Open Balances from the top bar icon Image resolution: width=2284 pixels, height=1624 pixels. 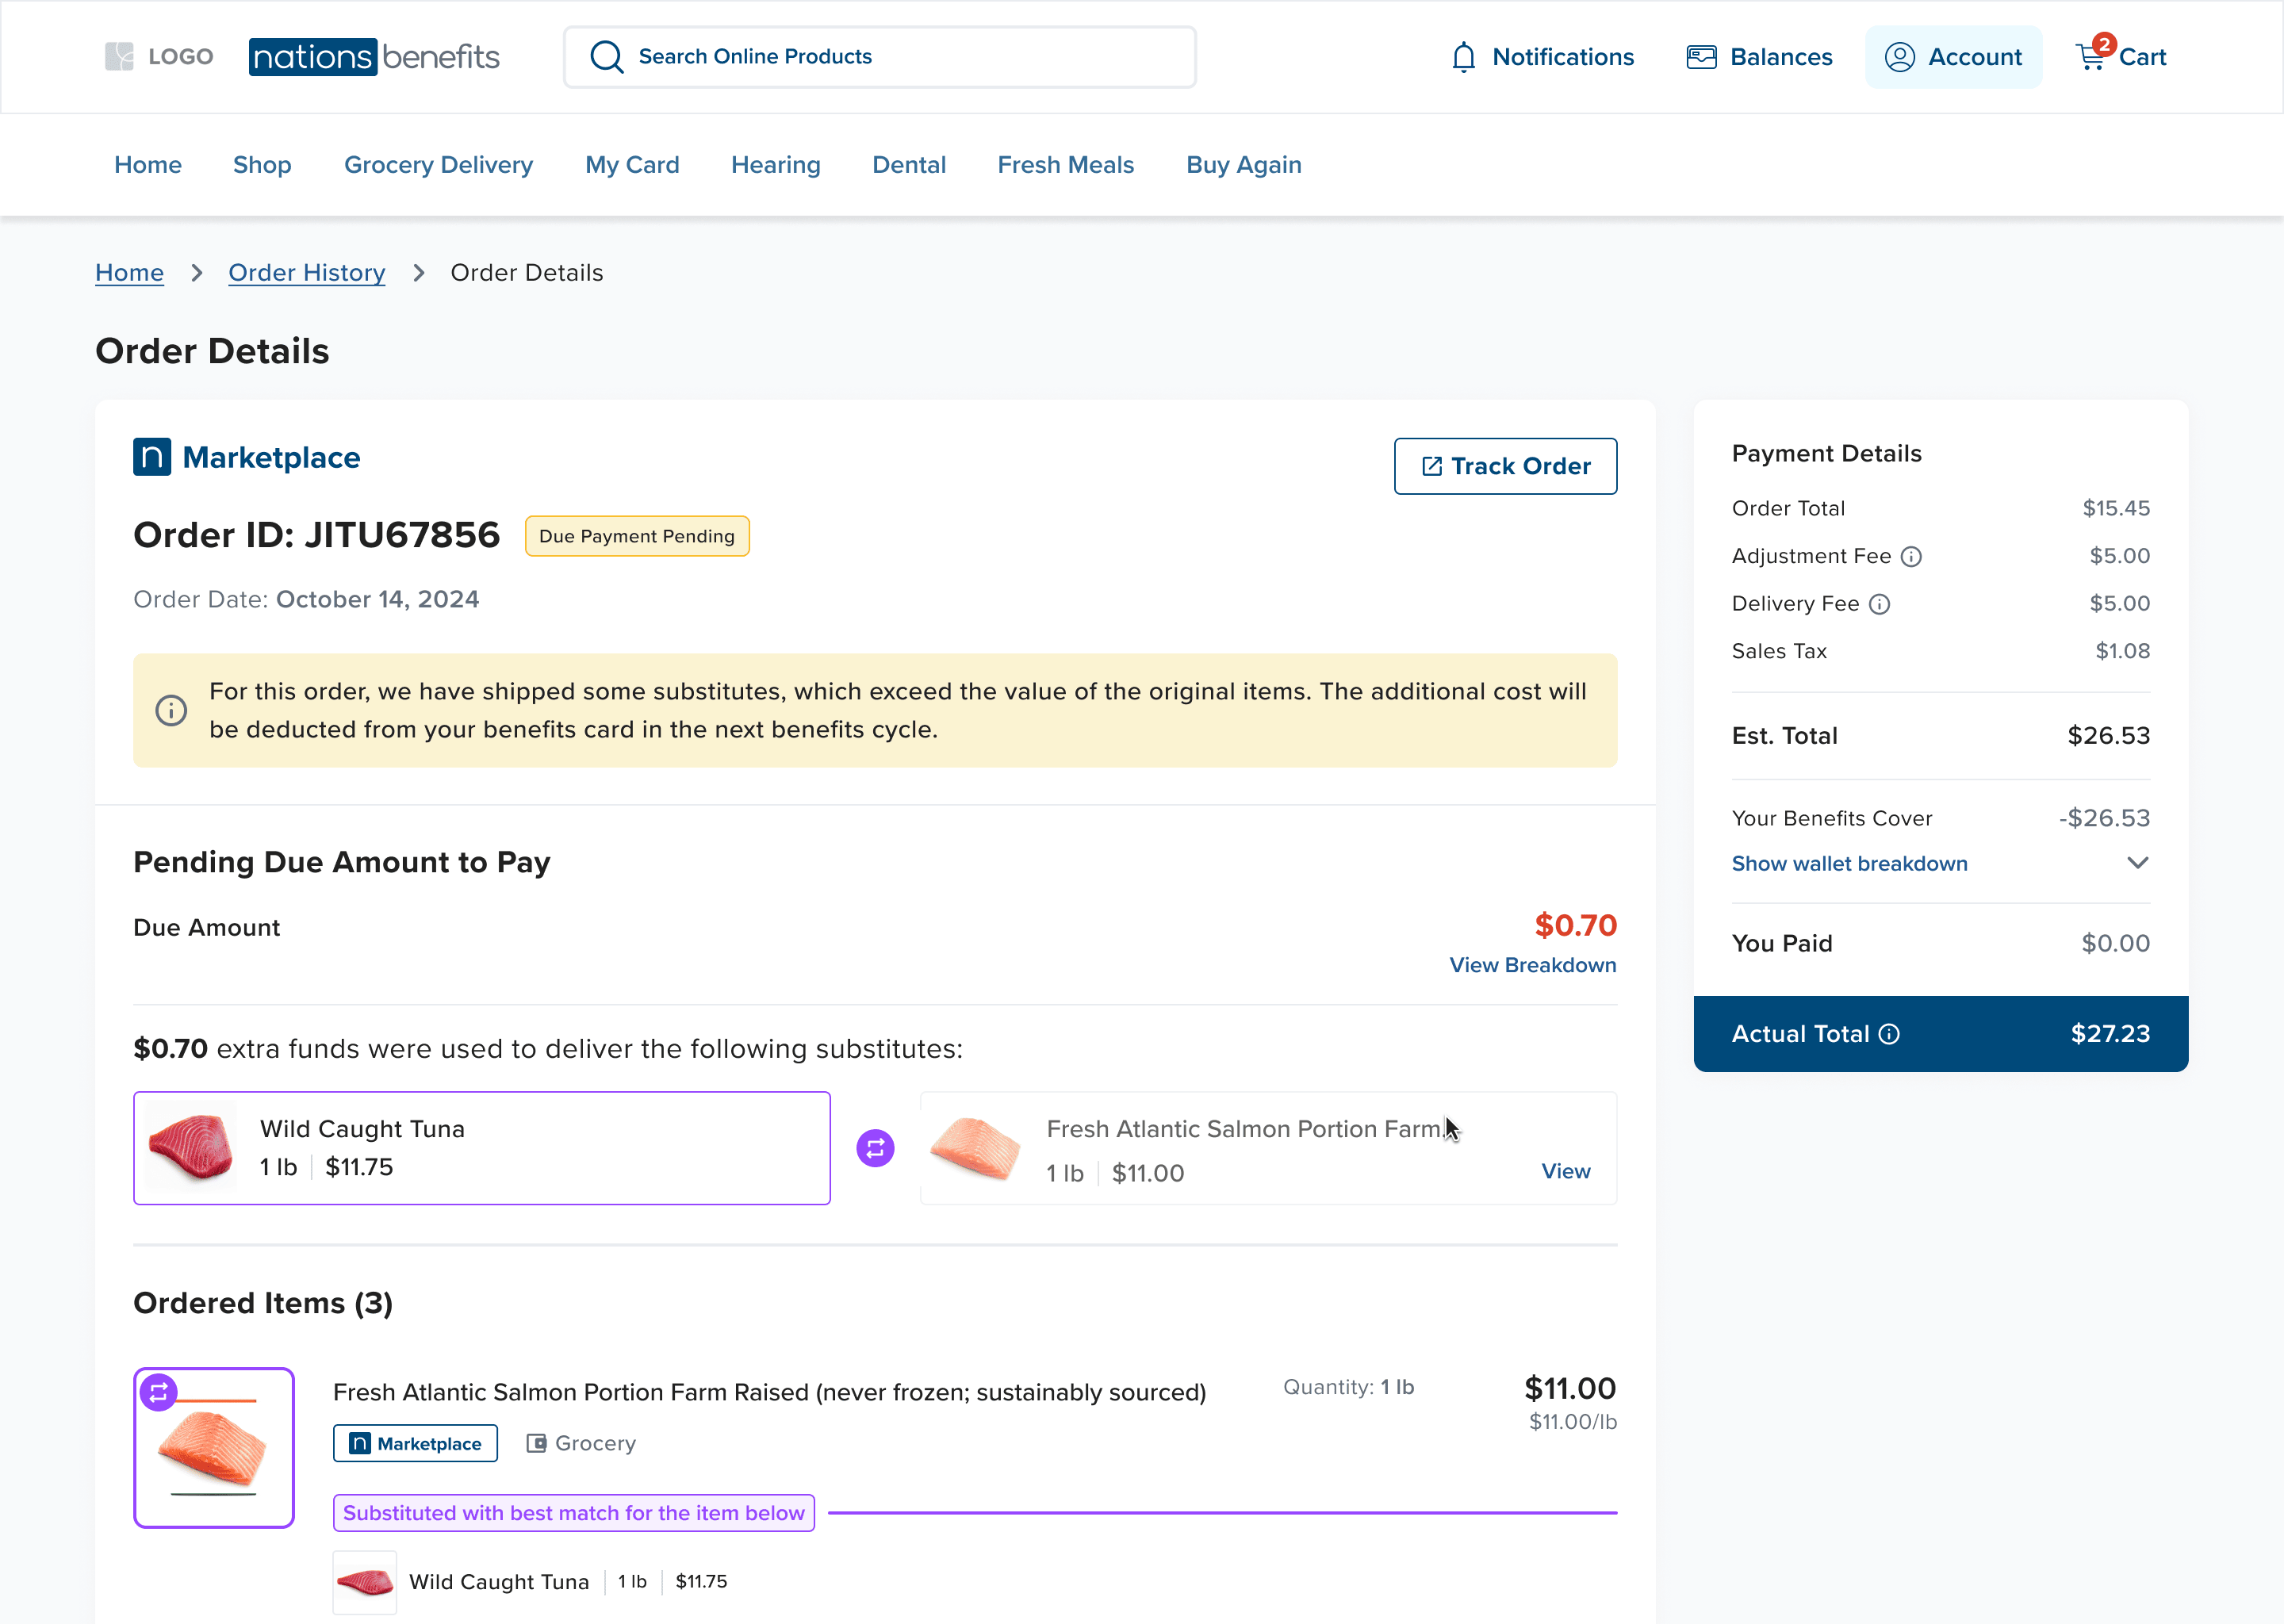[1700, 57]
